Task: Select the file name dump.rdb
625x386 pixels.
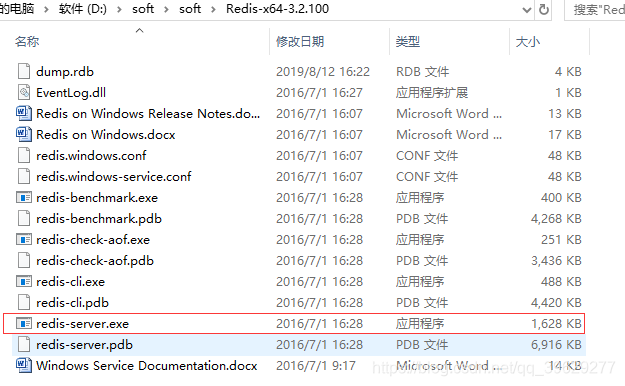Action: (x=65, y=72)
